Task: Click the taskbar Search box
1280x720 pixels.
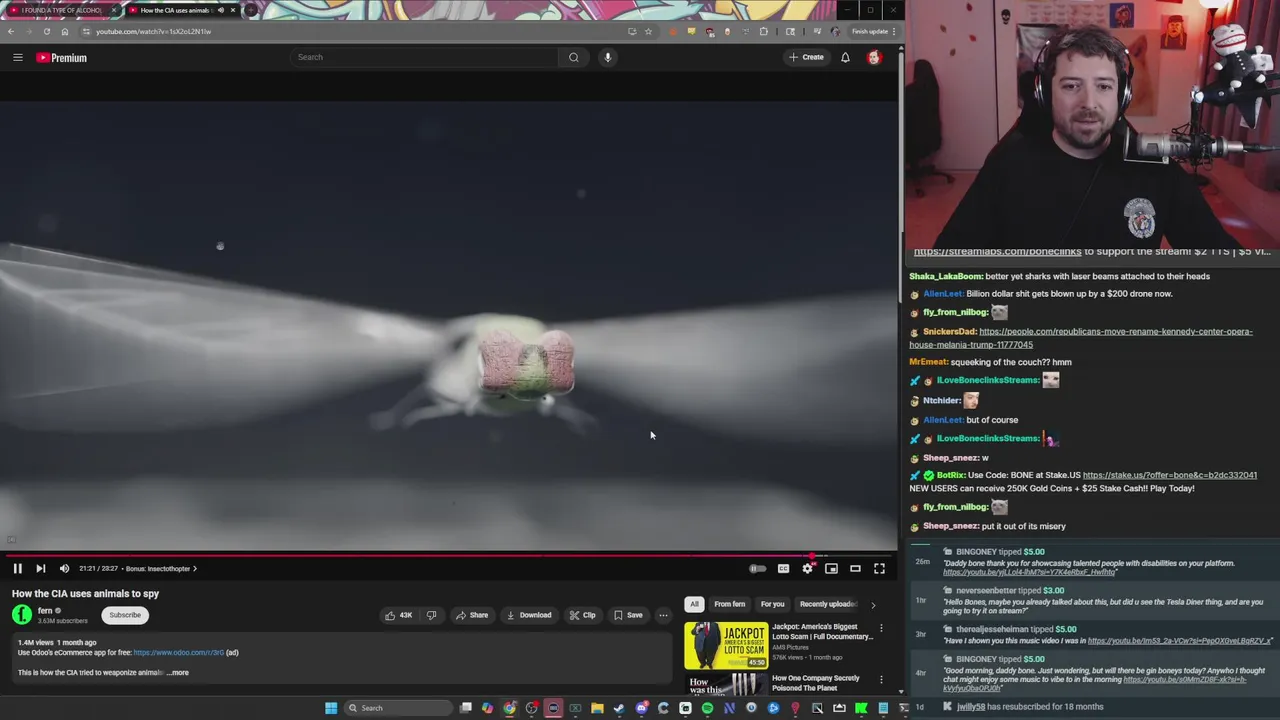Action: coord(399,708)
